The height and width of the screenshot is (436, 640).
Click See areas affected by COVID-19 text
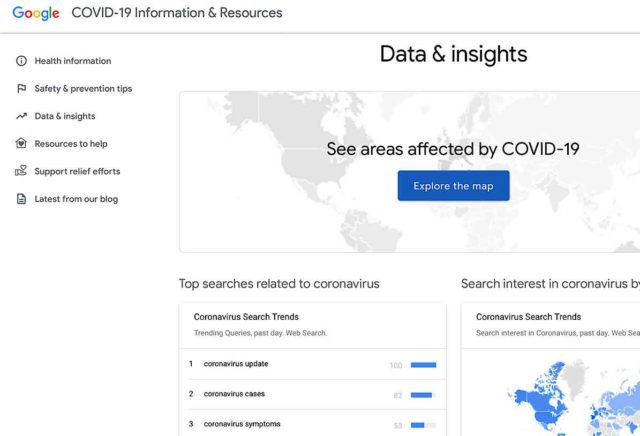(x=453, y=149)
